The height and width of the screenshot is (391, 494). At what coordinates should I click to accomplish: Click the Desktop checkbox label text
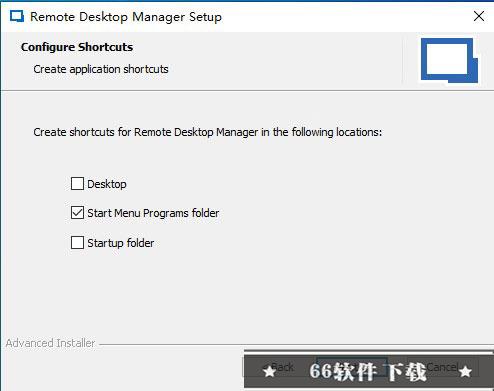pos(107,184)
